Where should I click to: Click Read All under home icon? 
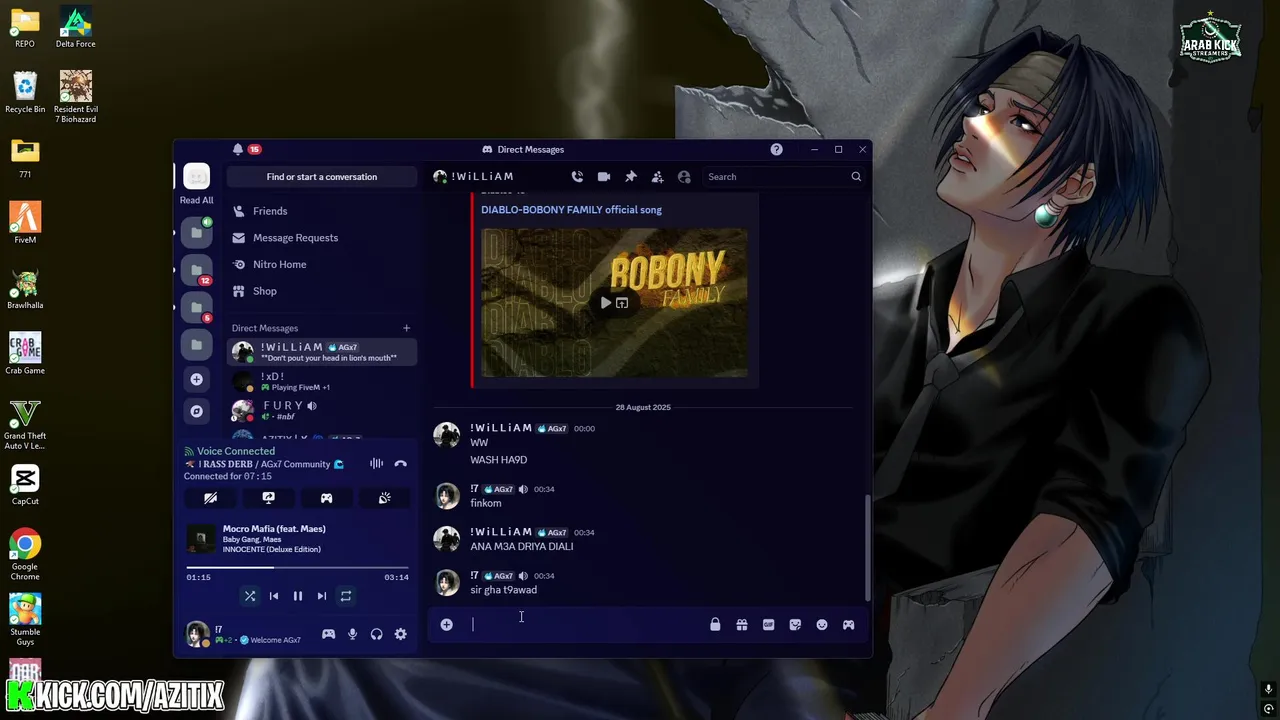tap(196, 200)
